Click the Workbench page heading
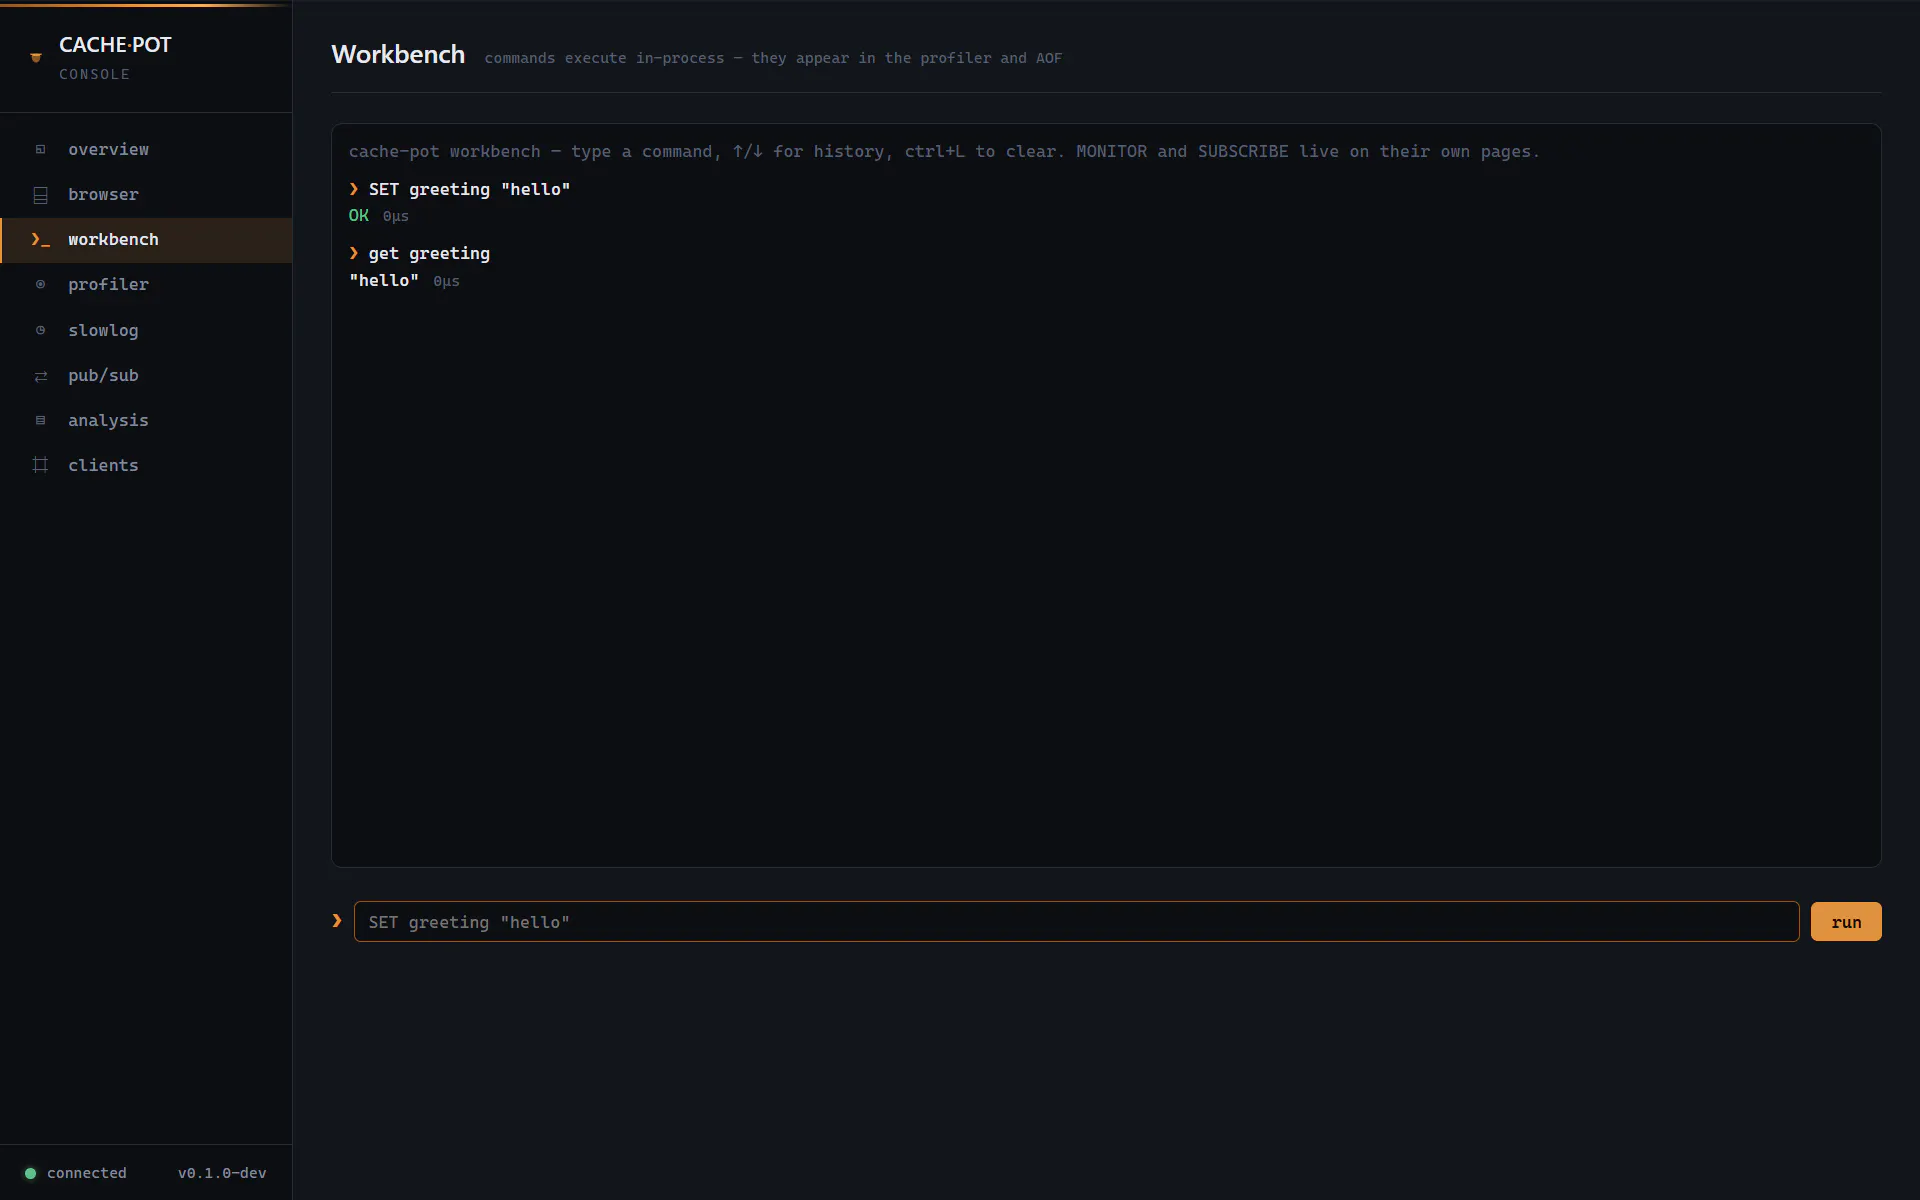Viewport: 1920px width, 1200px height. (x=398, y=55)
